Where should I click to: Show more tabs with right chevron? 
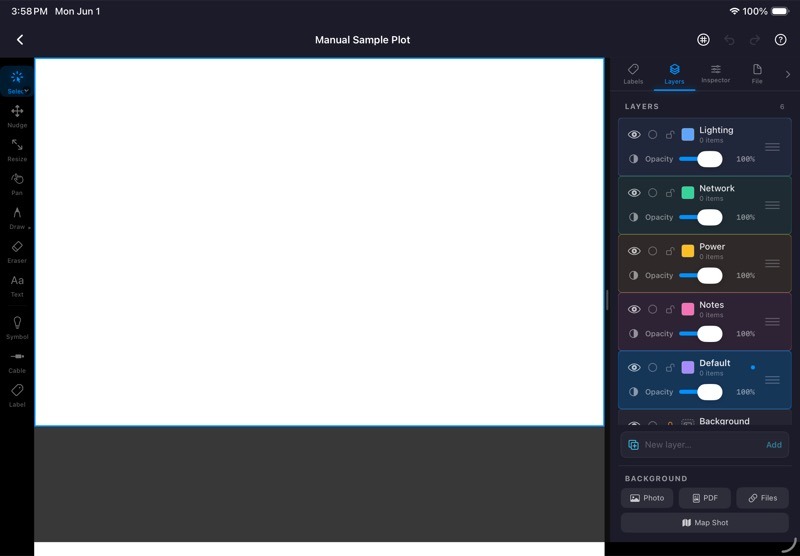[788, 74]
